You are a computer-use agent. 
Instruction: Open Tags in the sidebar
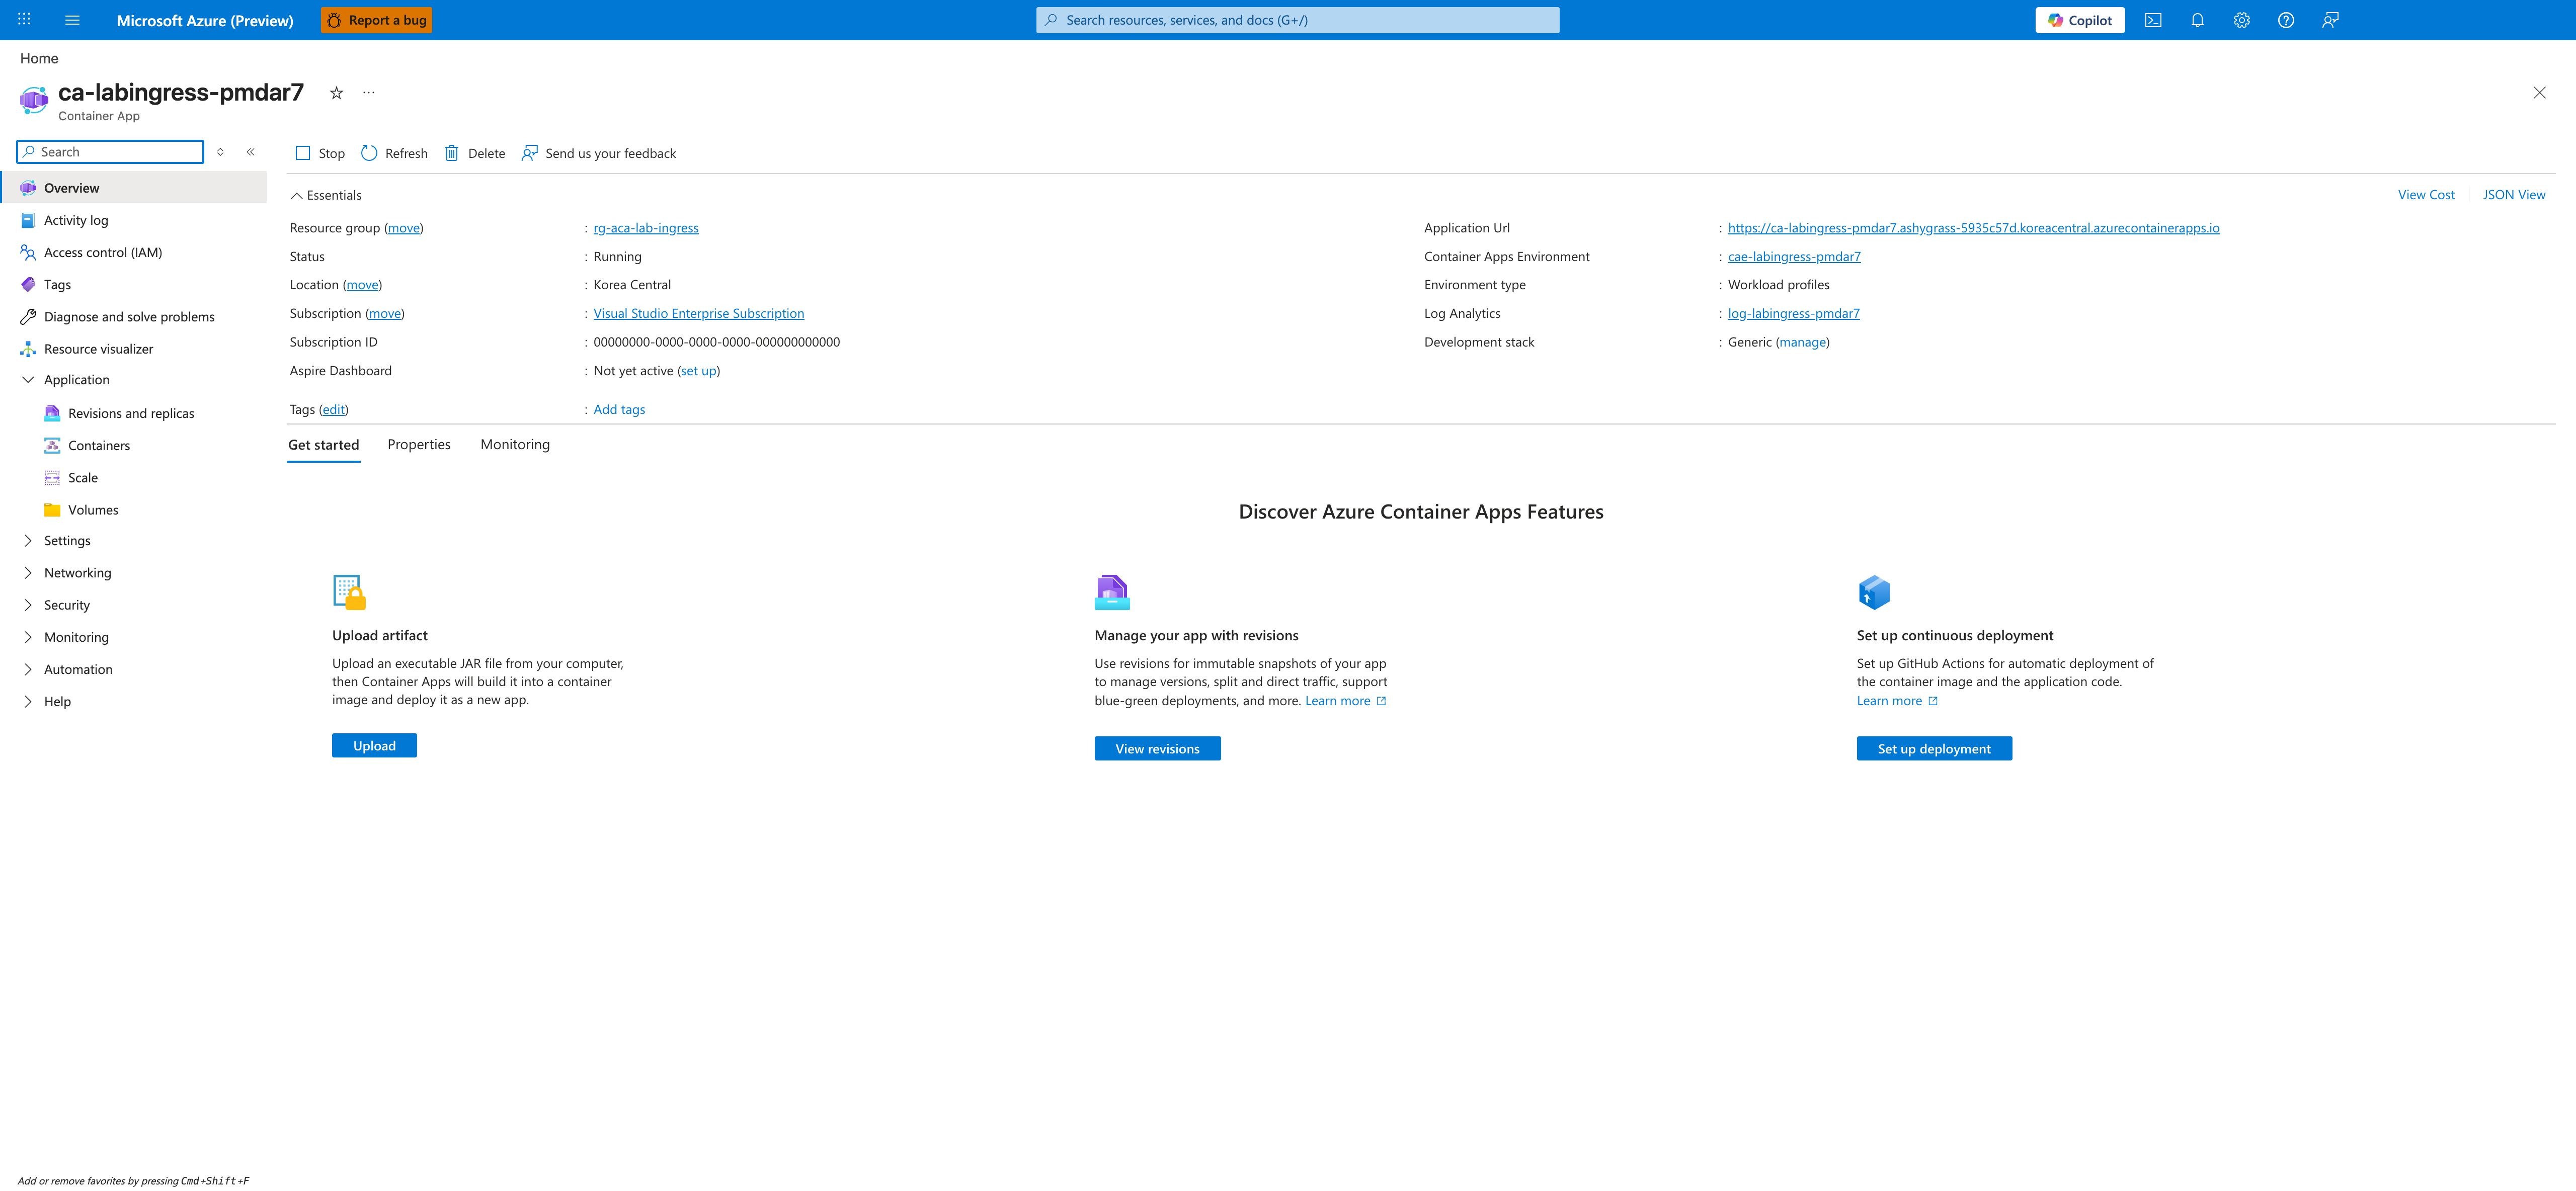click(x=134, y=285)
